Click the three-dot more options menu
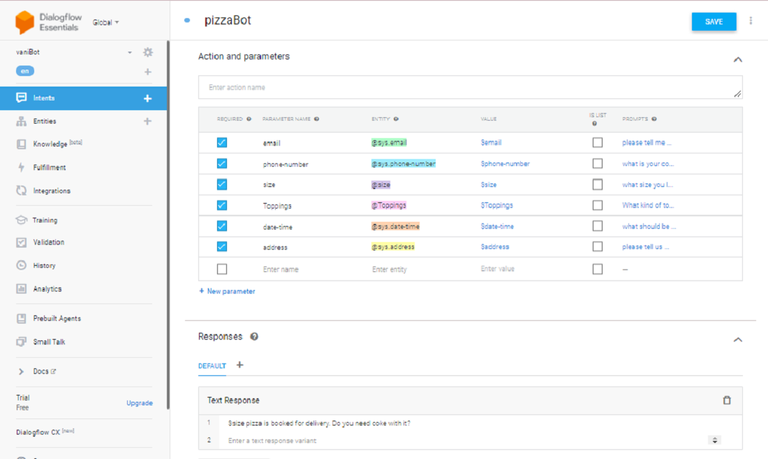Viewport: 768px width, 459px height. 750,21
